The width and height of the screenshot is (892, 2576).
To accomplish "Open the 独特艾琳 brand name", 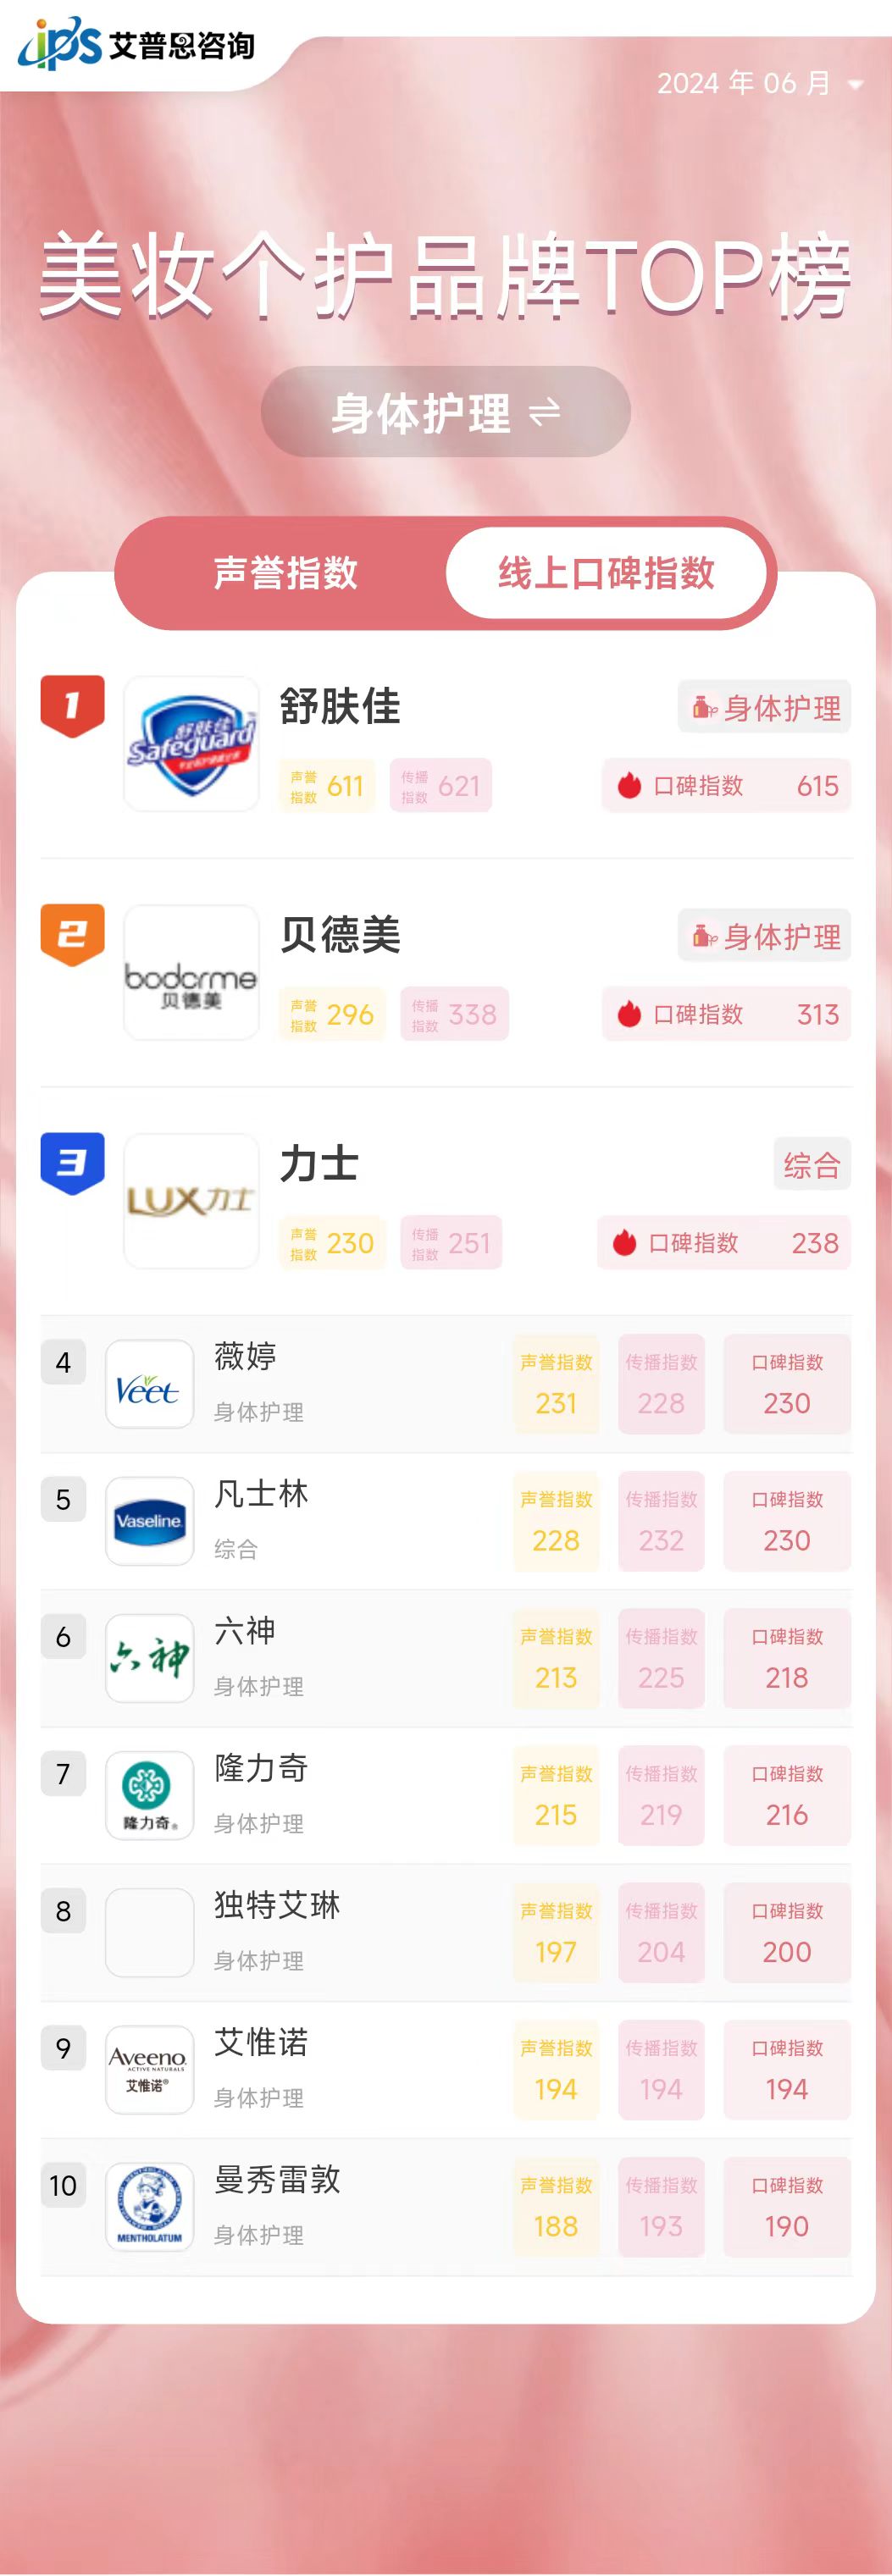I will [x=277, y=1904].
